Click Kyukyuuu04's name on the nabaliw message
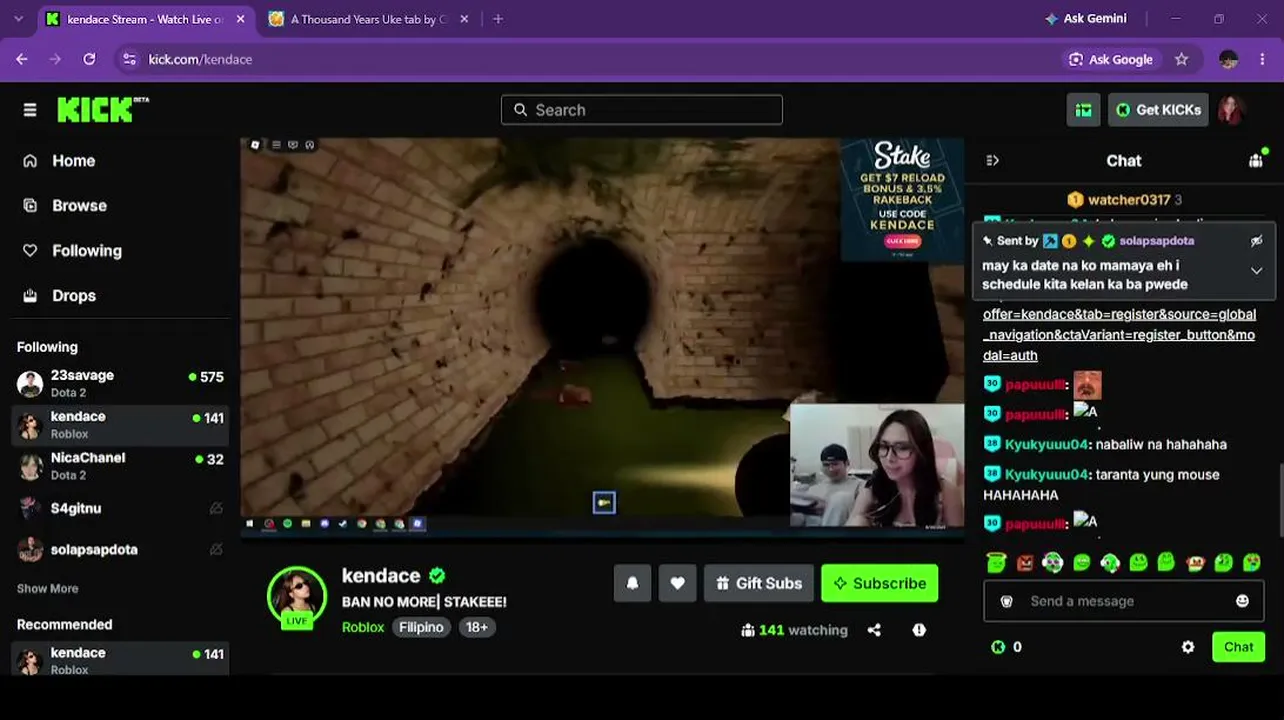This screenshot has width=1284, height=720. point(1046,445)
